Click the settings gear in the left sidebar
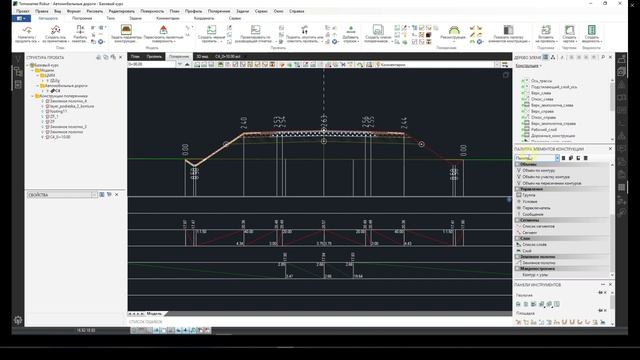Screen dimensions: 640x360 click(x=18, y=320)
